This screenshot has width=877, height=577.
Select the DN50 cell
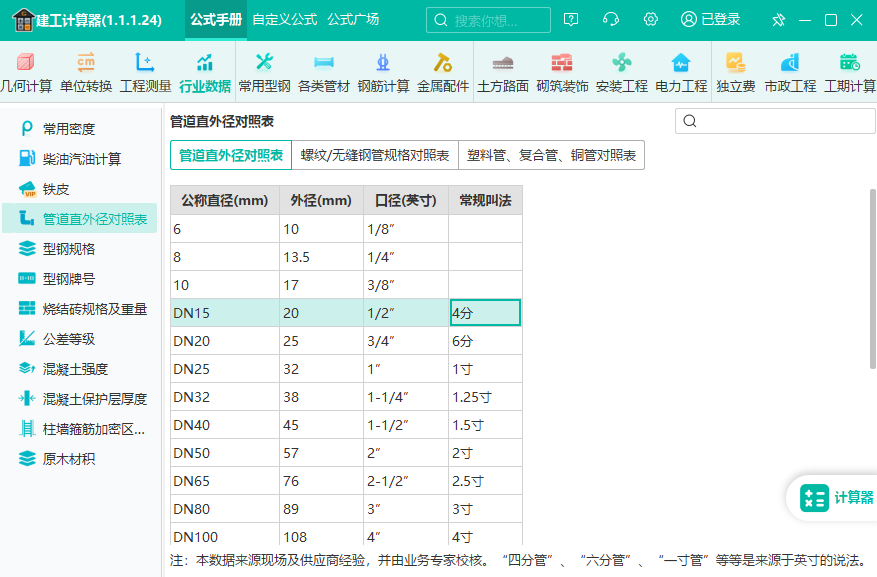225,452
